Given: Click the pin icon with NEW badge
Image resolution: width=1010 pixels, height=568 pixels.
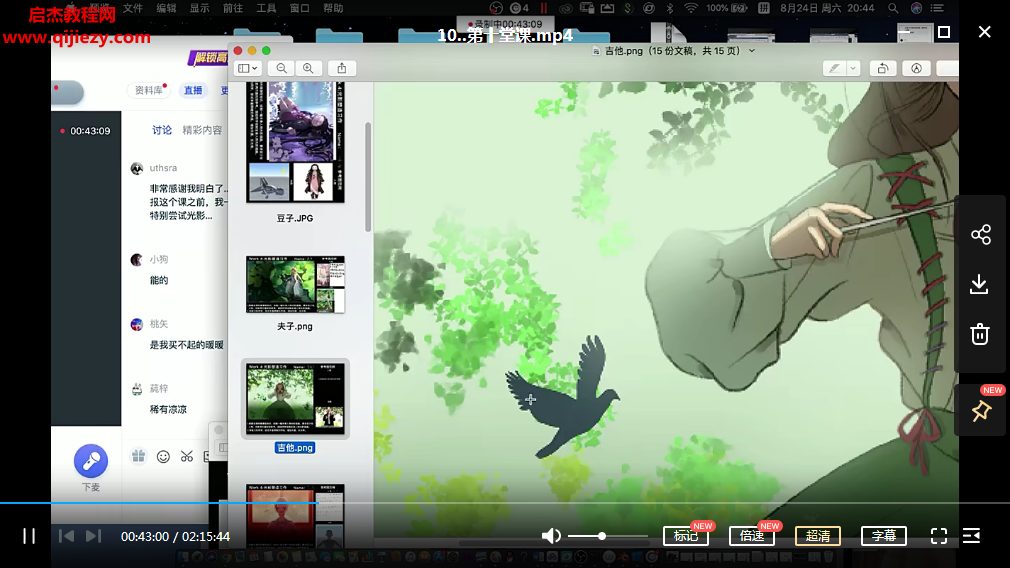Looking at the screenshot, I should (x=981, y=410).
